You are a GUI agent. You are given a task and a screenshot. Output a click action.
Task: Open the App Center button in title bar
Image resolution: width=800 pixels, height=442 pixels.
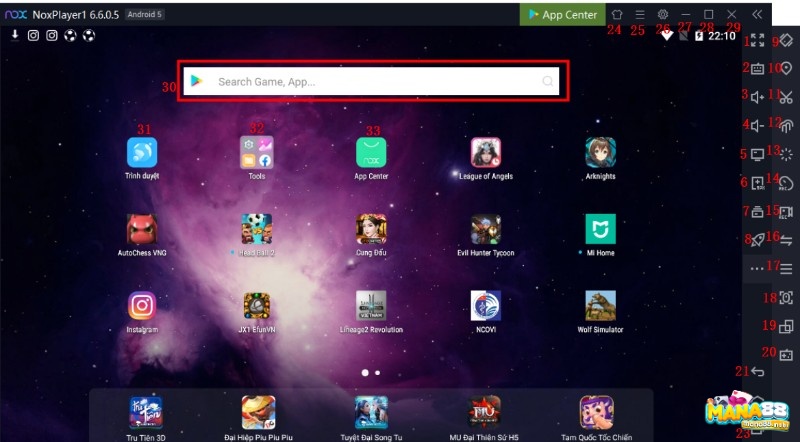[x=563, y=15]
